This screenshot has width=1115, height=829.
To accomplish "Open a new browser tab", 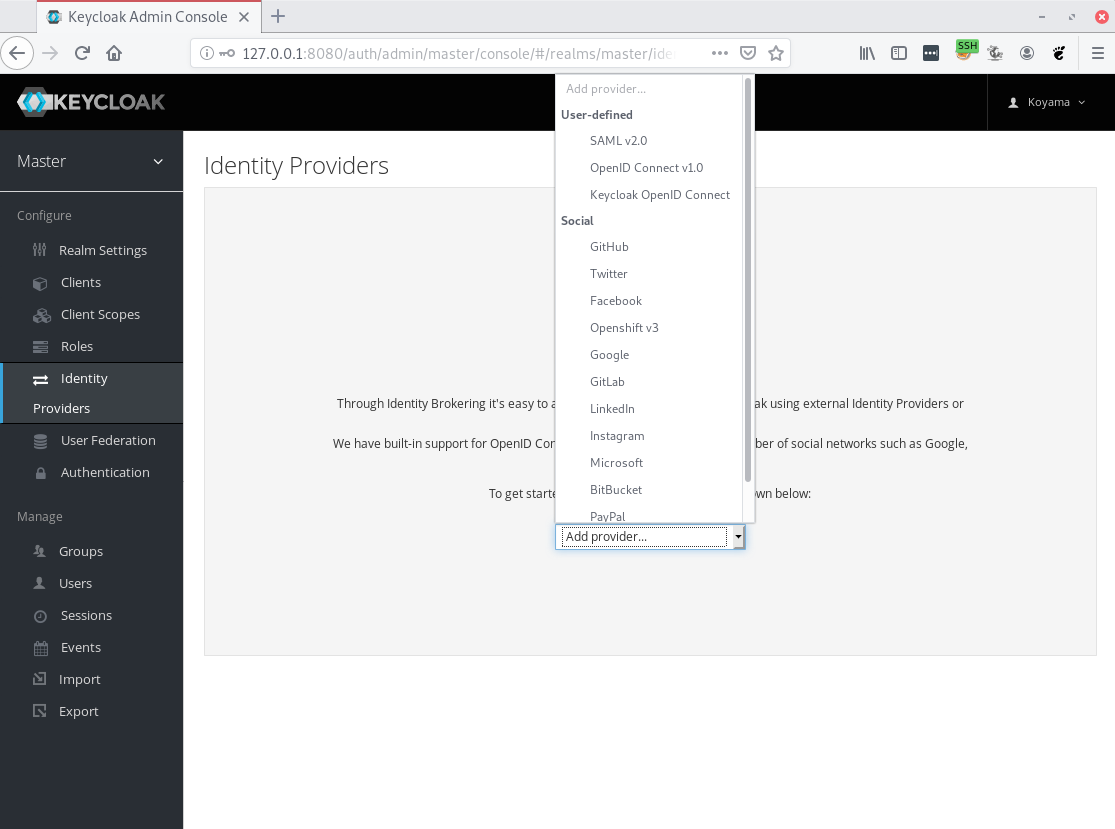I will point(278,16).
